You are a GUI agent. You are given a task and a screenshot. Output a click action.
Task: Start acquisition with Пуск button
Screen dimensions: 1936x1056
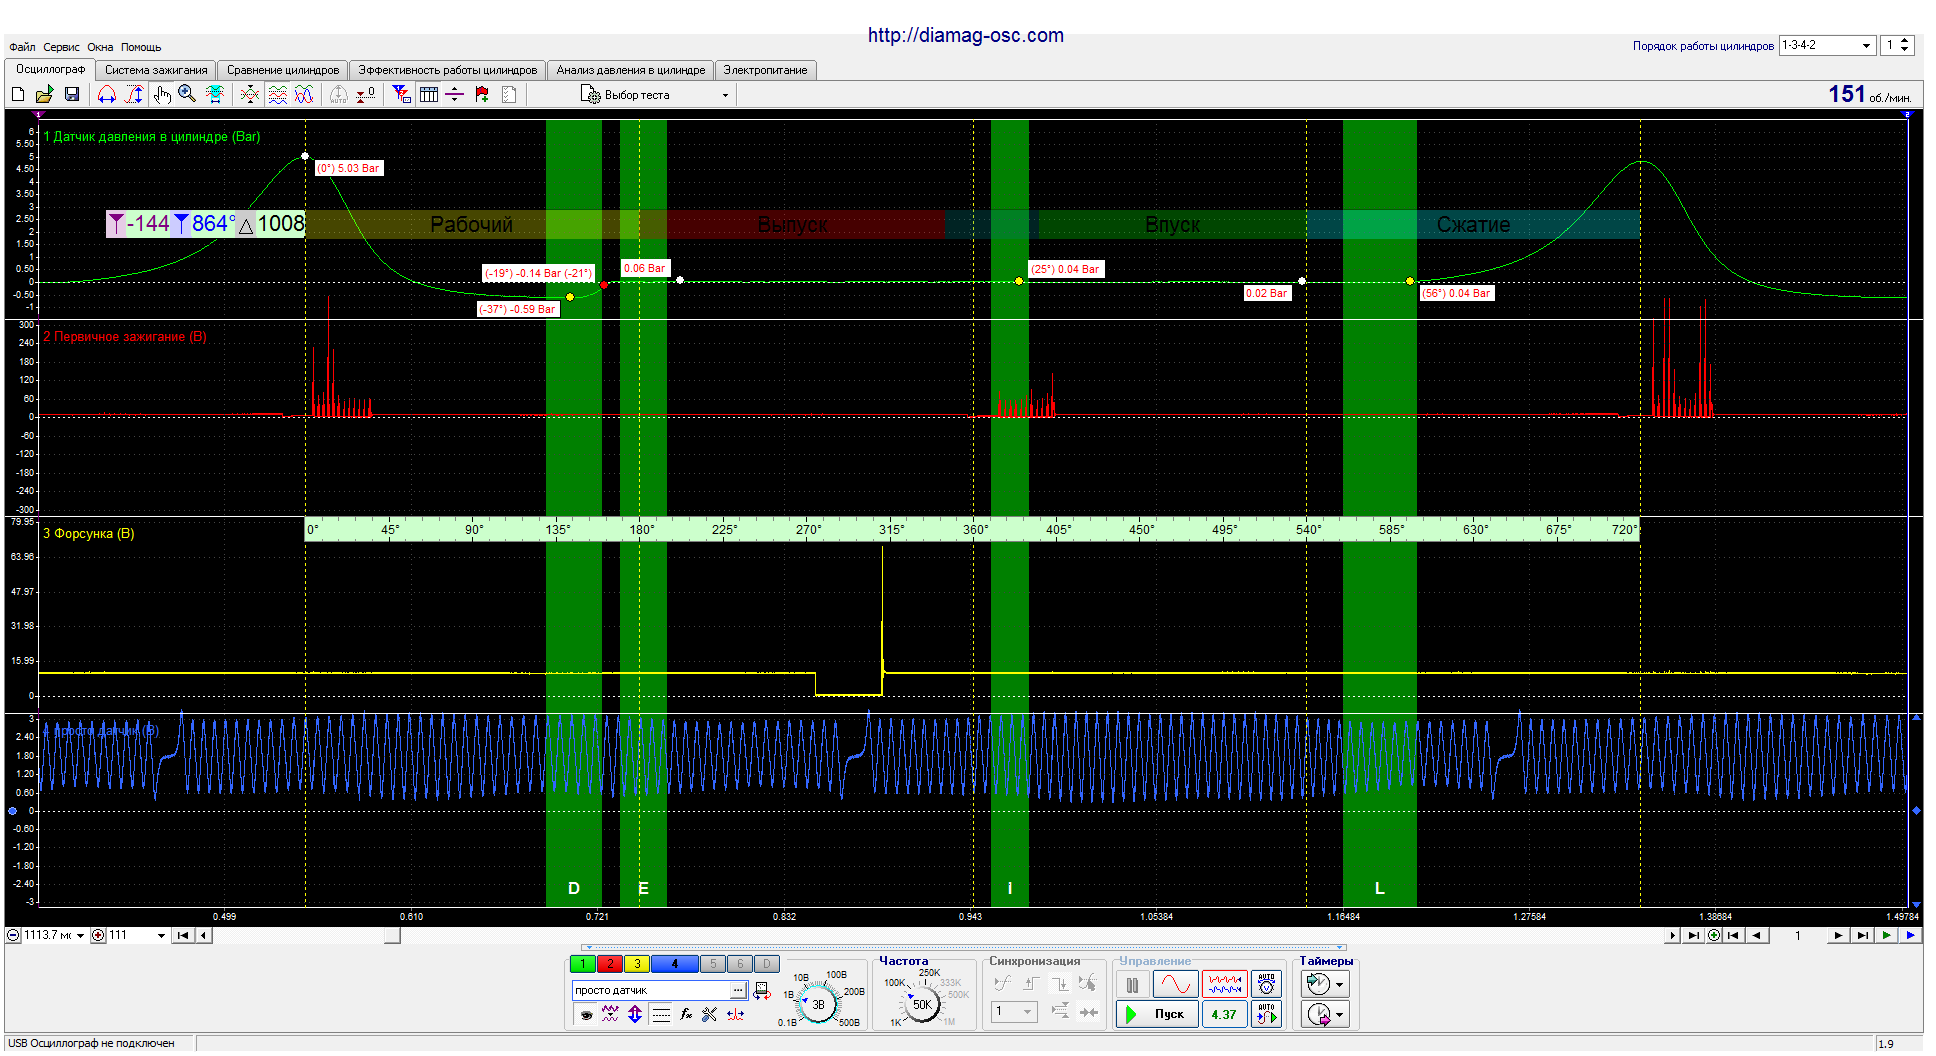(x=1157, y=1014)
